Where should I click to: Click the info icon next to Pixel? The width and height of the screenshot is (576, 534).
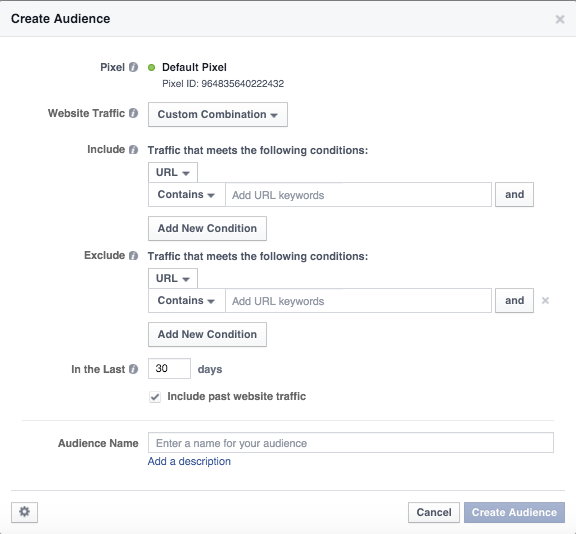(133, 67)
